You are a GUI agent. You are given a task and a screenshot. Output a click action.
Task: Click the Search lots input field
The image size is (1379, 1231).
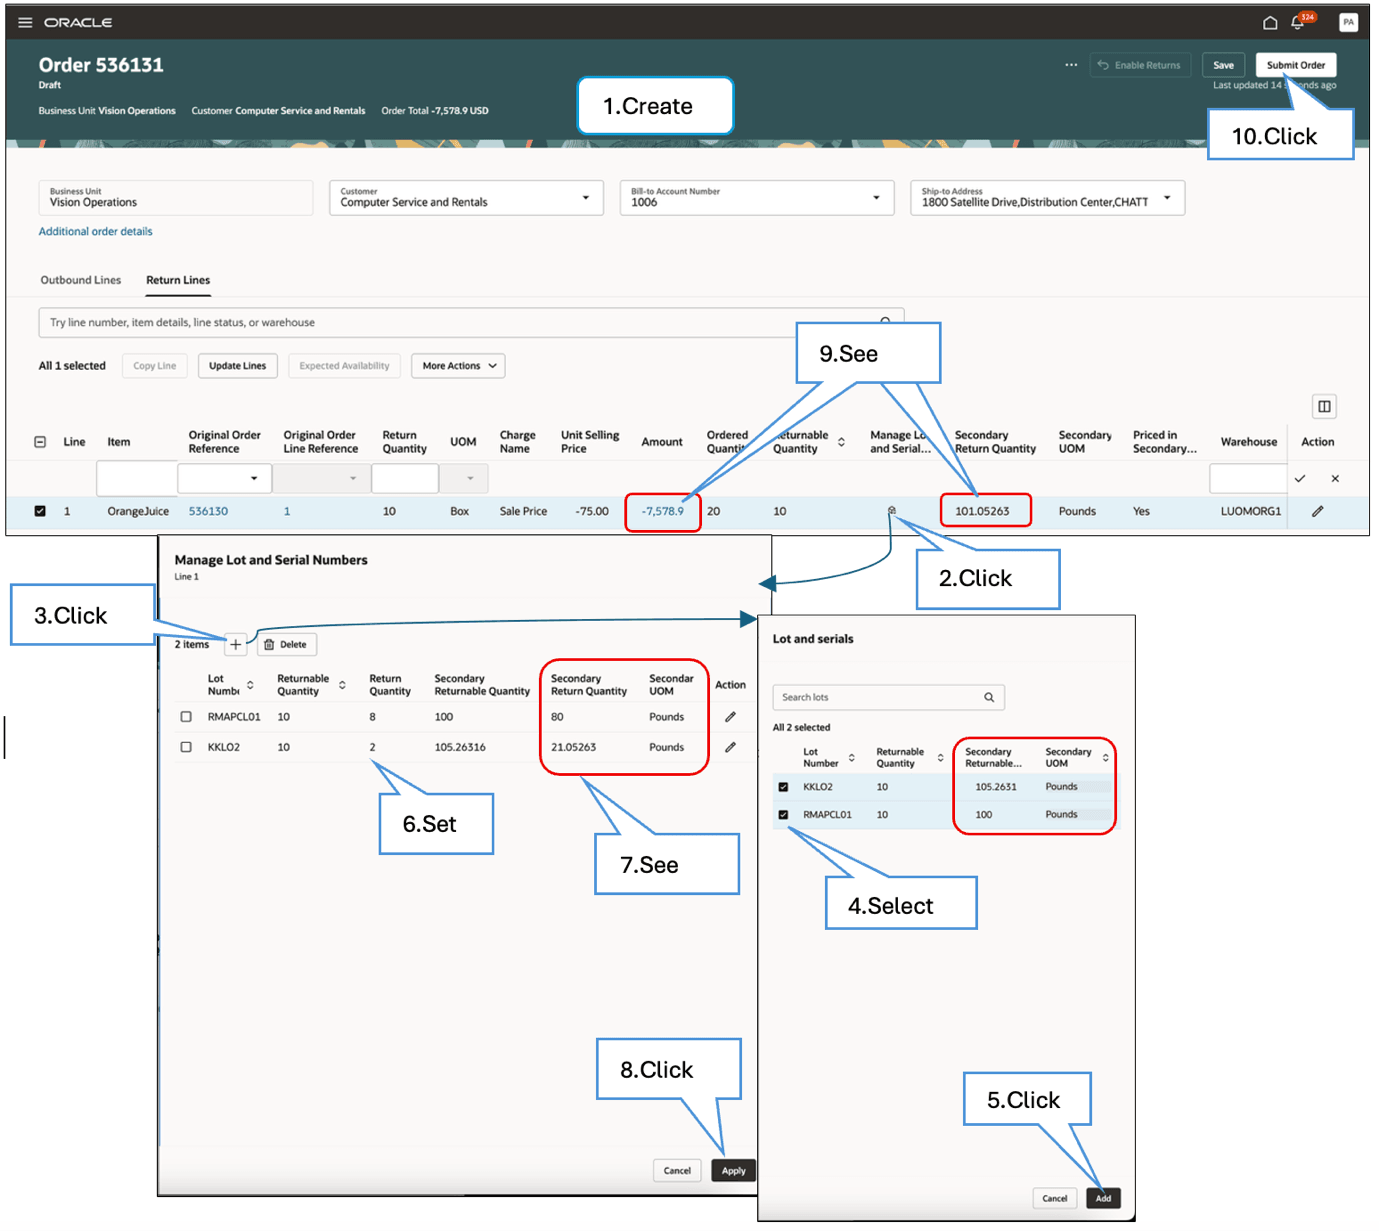888,697
